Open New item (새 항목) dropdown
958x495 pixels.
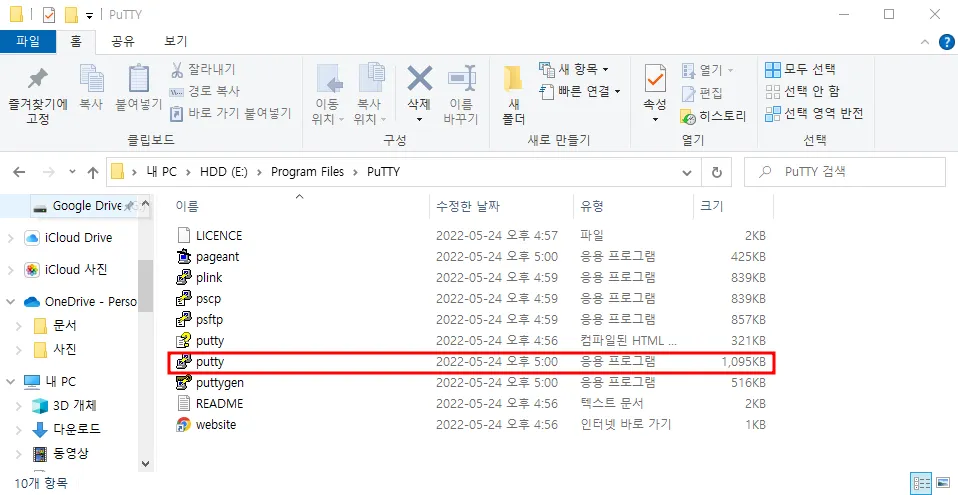point(574,68)
